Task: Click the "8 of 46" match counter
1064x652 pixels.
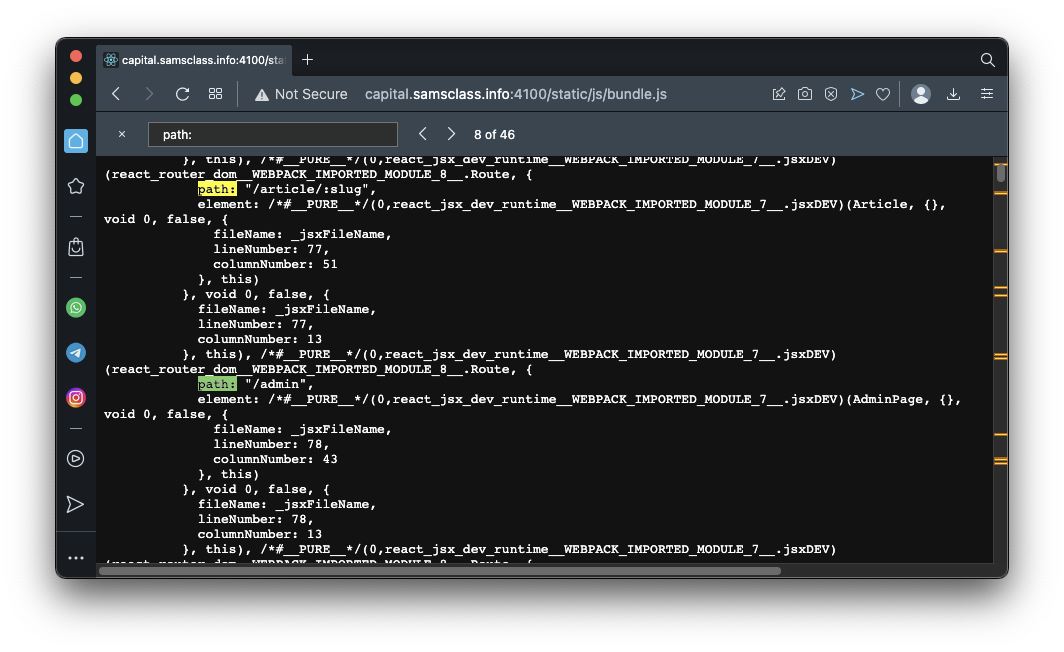Action: coord(494,134)
